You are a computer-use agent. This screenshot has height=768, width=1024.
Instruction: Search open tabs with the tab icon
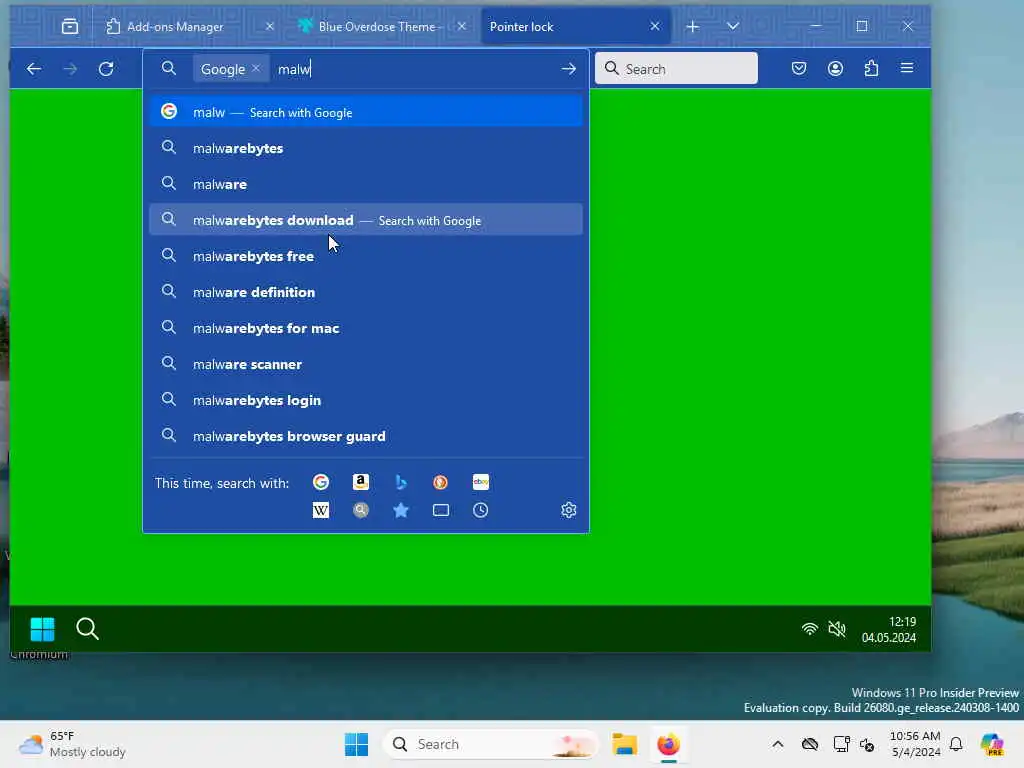pos(441,510)
